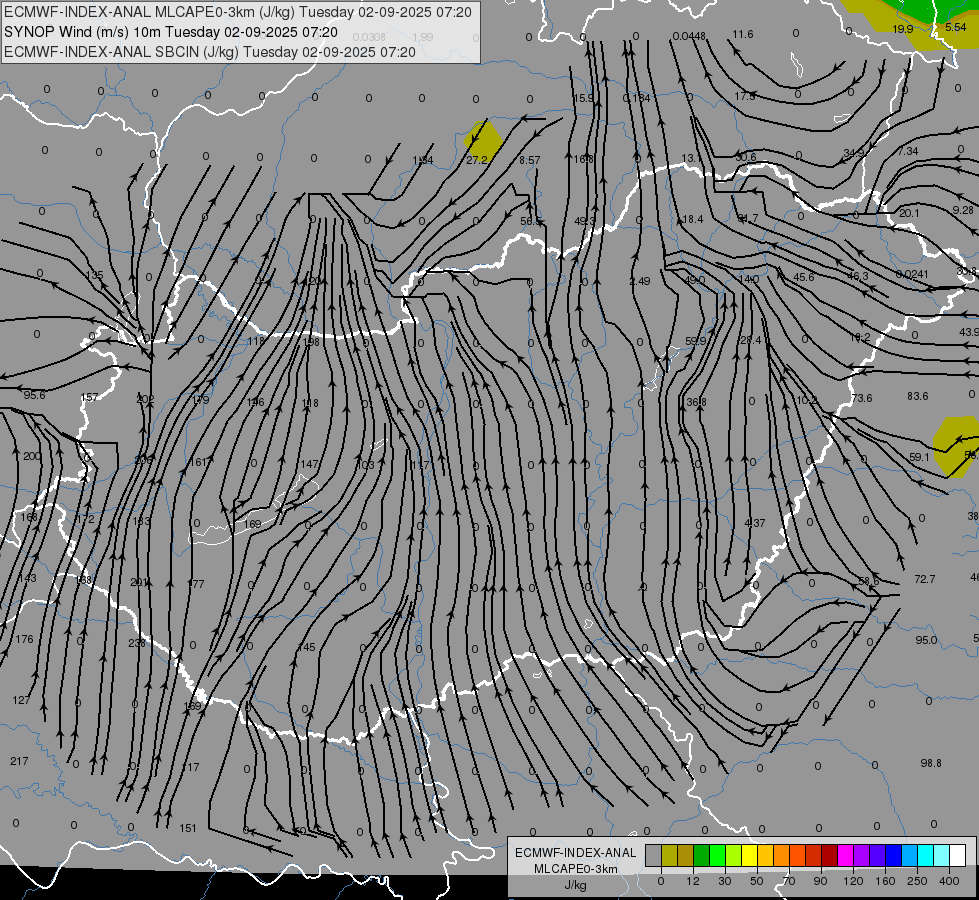Click the map value 20.1

coord(909,213)
